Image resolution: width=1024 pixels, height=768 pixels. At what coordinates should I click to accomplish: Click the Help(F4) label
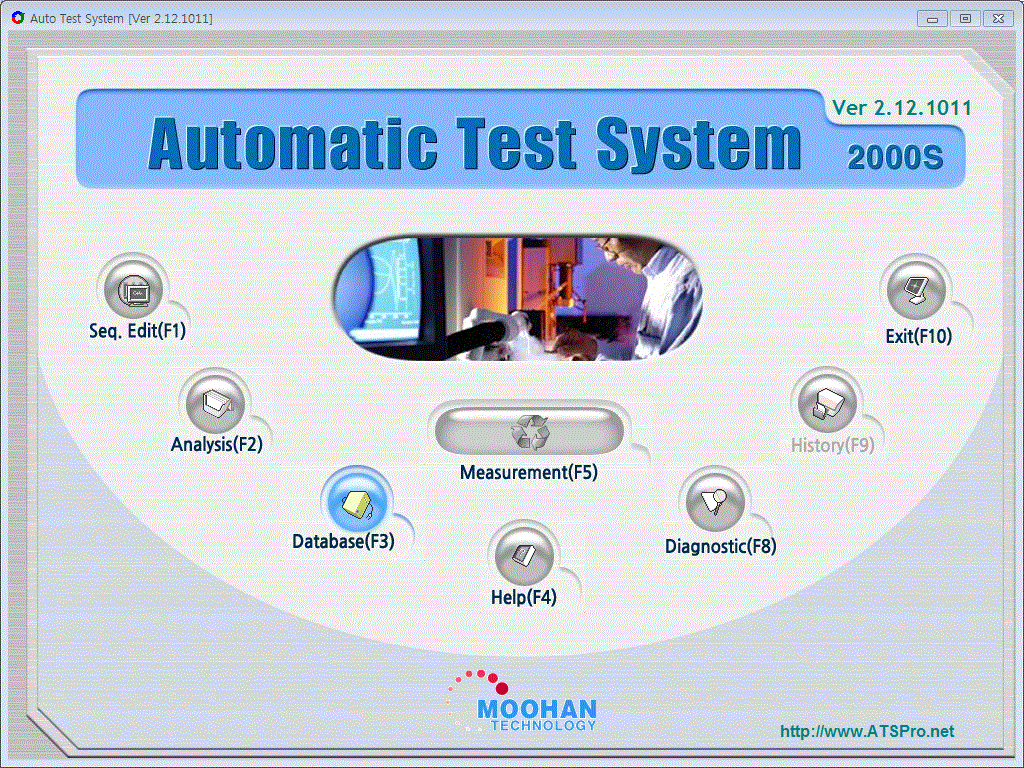tap(524, 597)
